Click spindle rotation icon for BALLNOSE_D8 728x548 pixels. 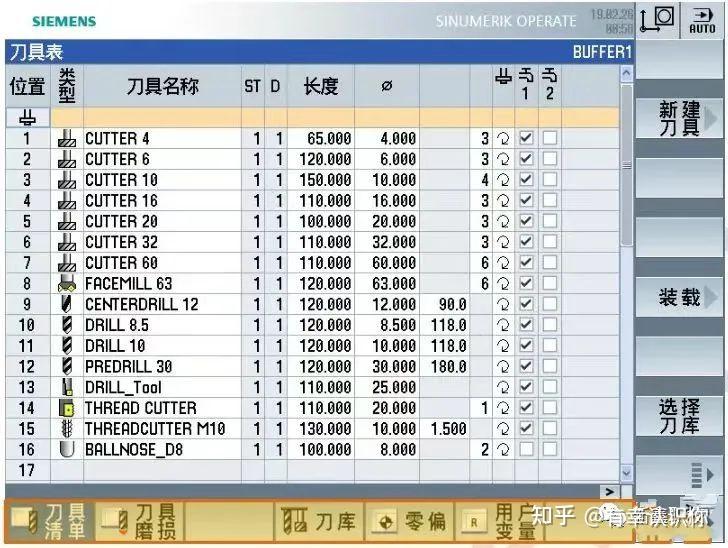tap(503, 449)
